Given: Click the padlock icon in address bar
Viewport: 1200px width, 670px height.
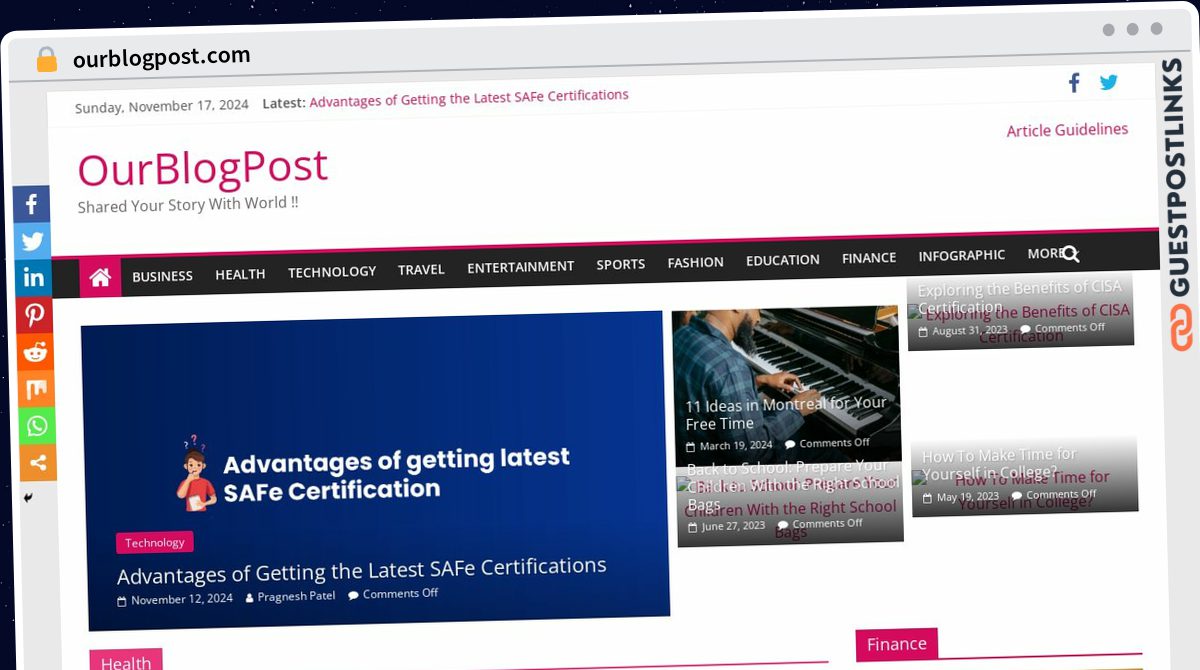Looking at the screenshot, I should [46, 60].
